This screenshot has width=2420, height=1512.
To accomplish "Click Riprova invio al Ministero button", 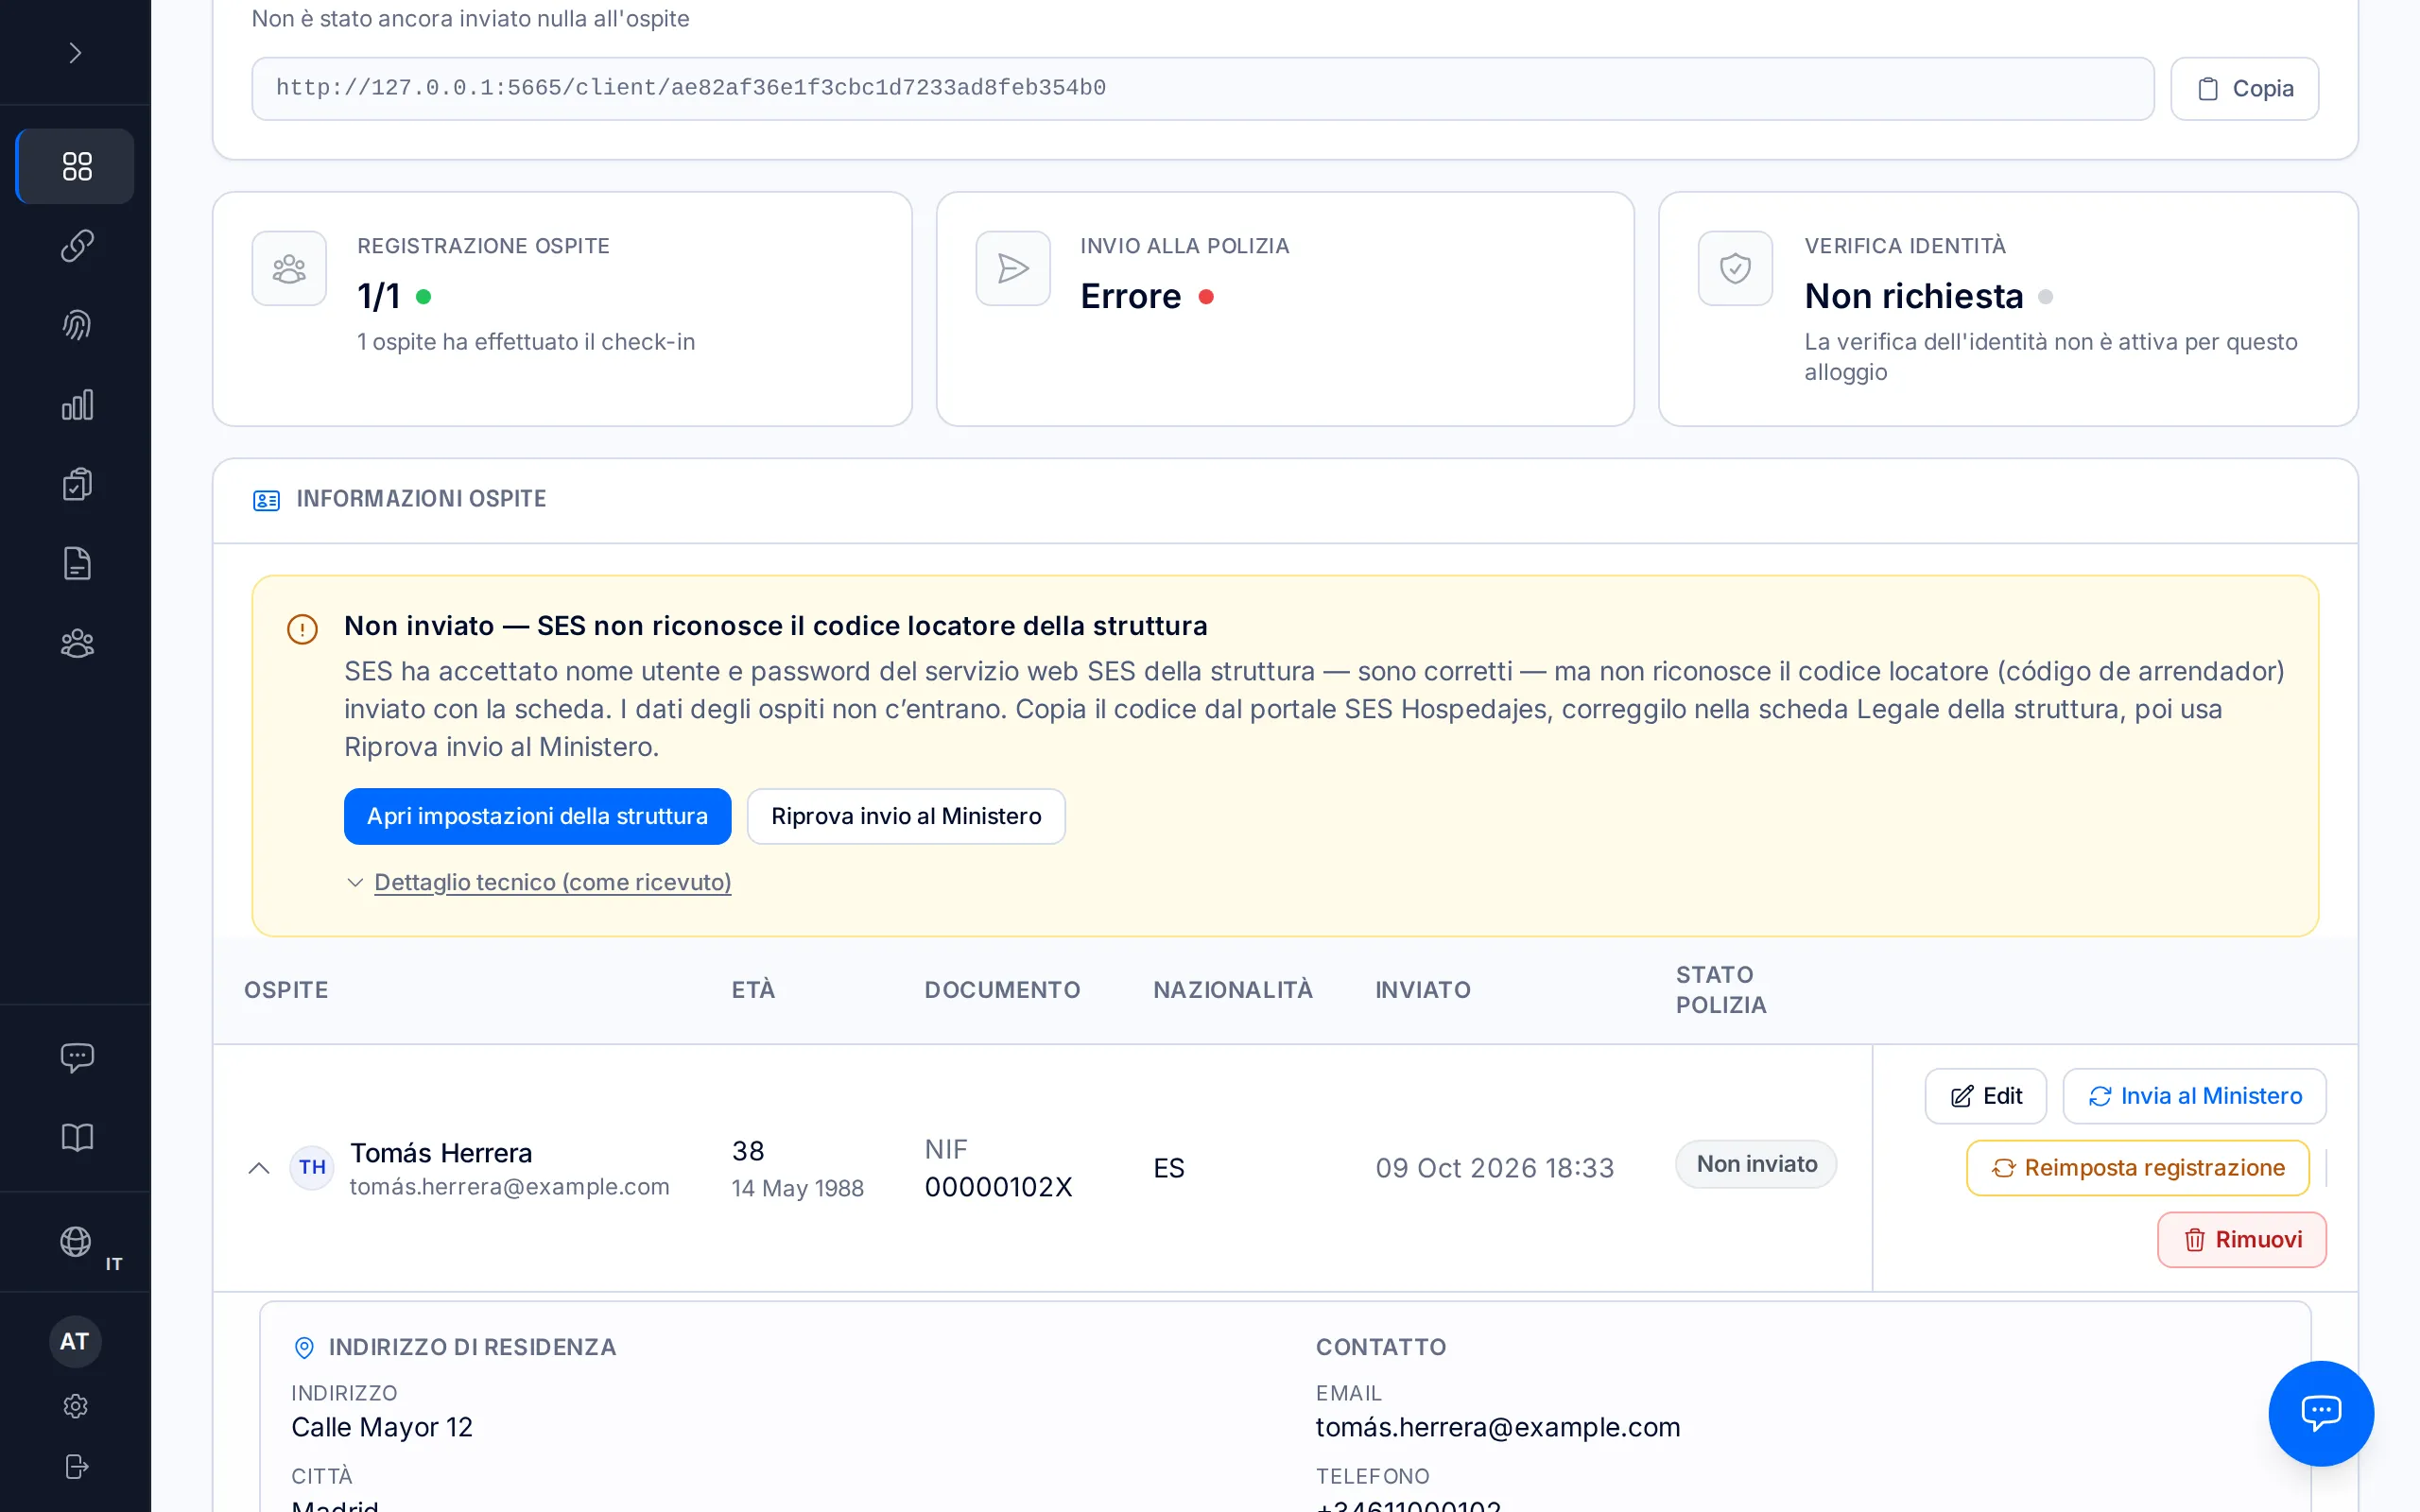I will pyautogui.click(x=906, y=816).
